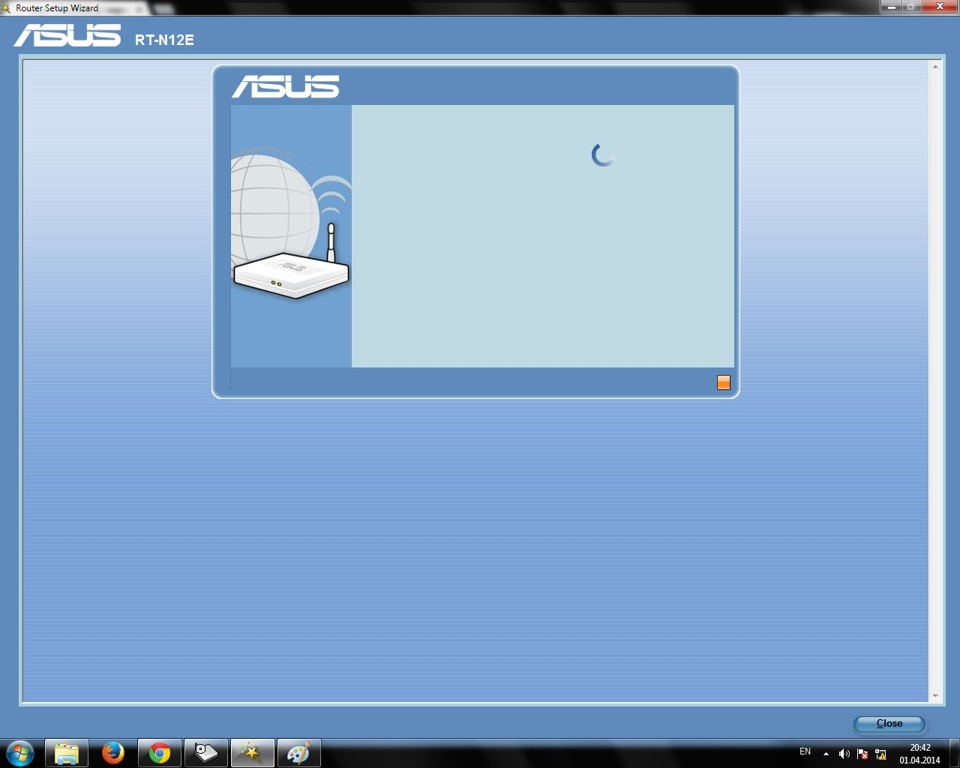Open the volume control in tray
960x768 pixels.
(x=844, y=754)
